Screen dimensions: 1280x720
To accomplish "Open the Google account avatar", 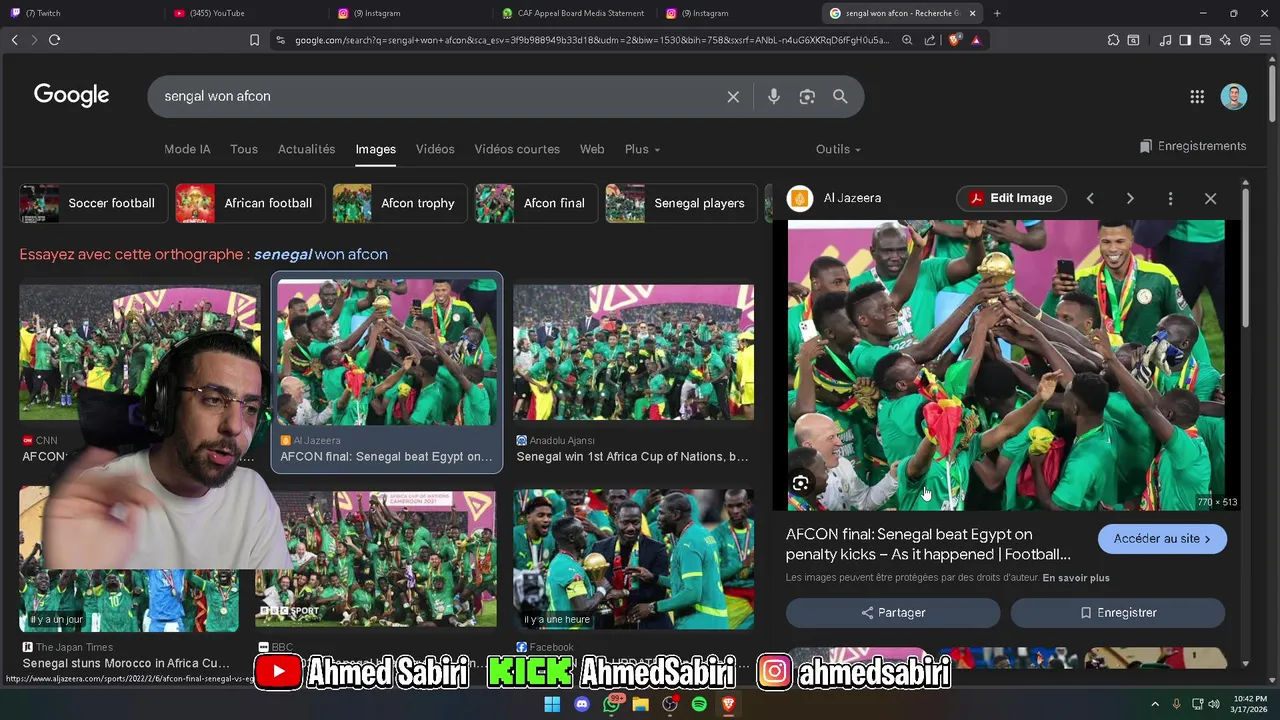I will [x=1234, y=97].
